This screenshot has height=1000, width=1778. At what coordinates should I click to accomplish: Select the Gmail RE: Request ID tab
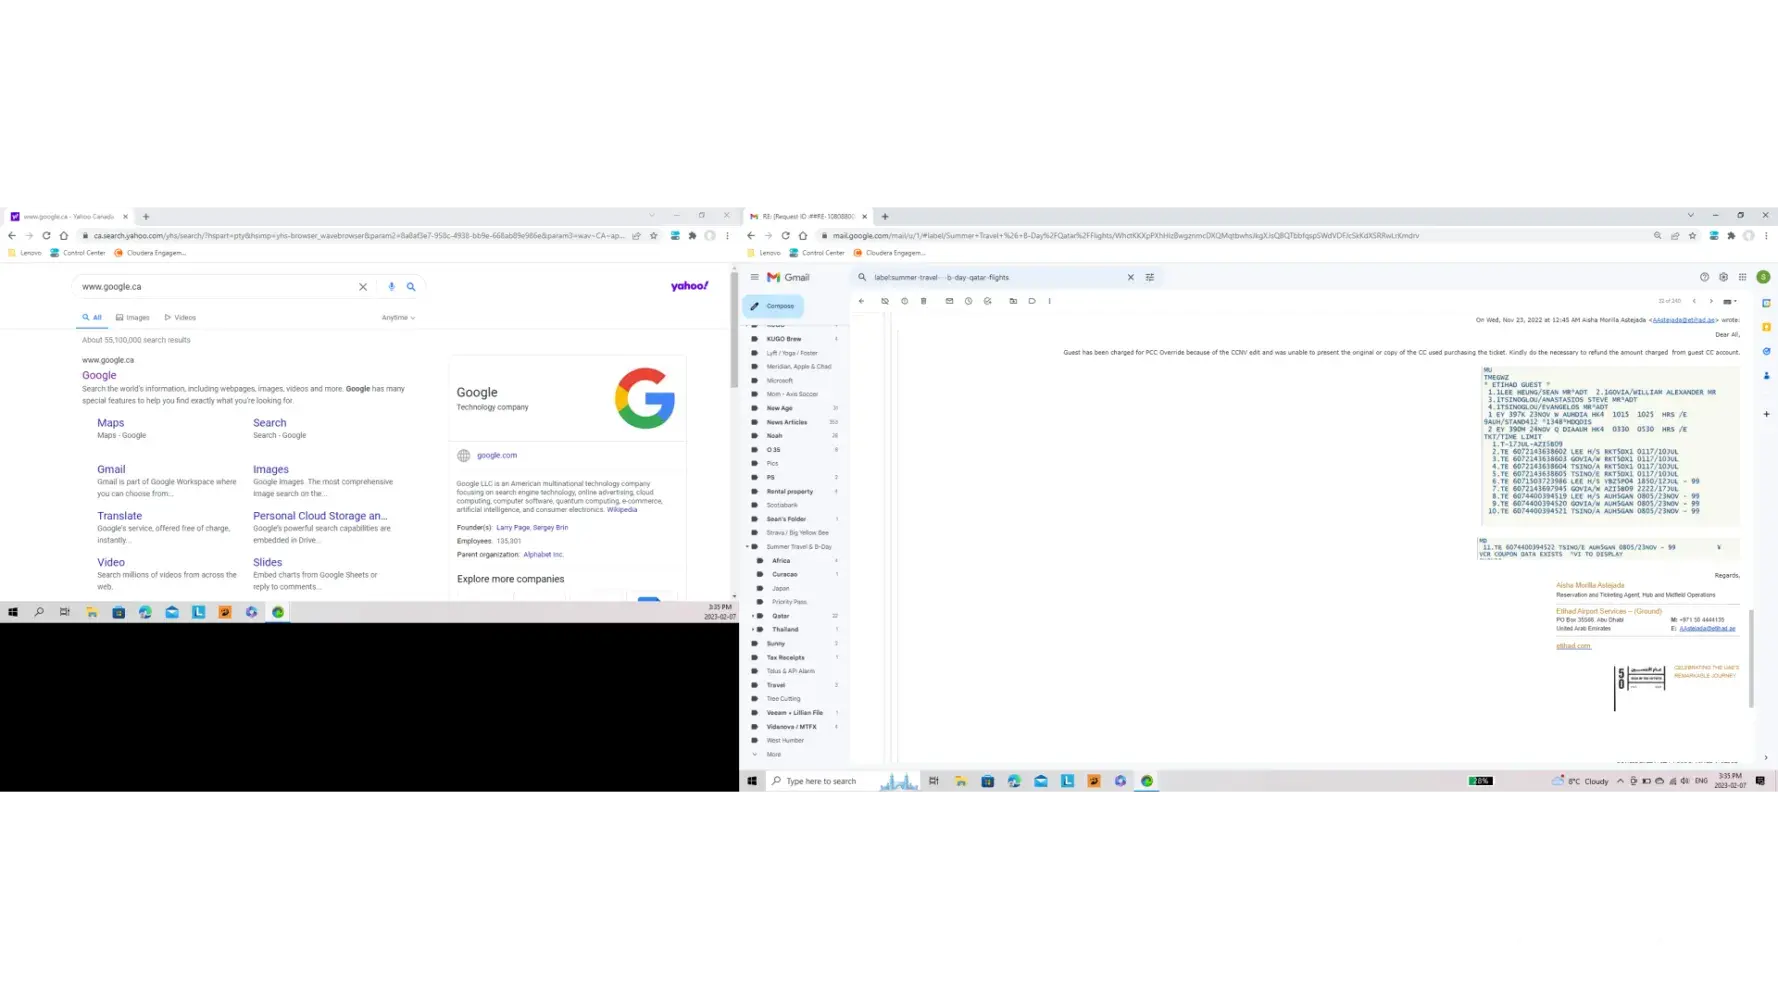point(808,216)
